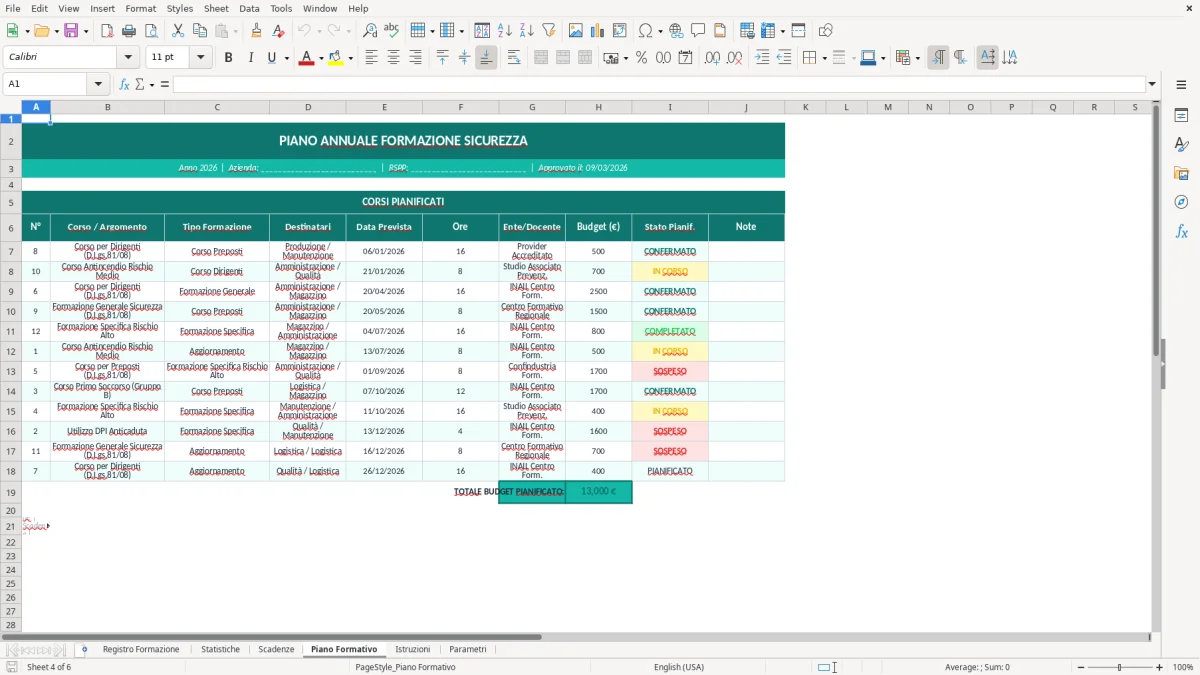Click zoom in plus button

(1160, 667)
